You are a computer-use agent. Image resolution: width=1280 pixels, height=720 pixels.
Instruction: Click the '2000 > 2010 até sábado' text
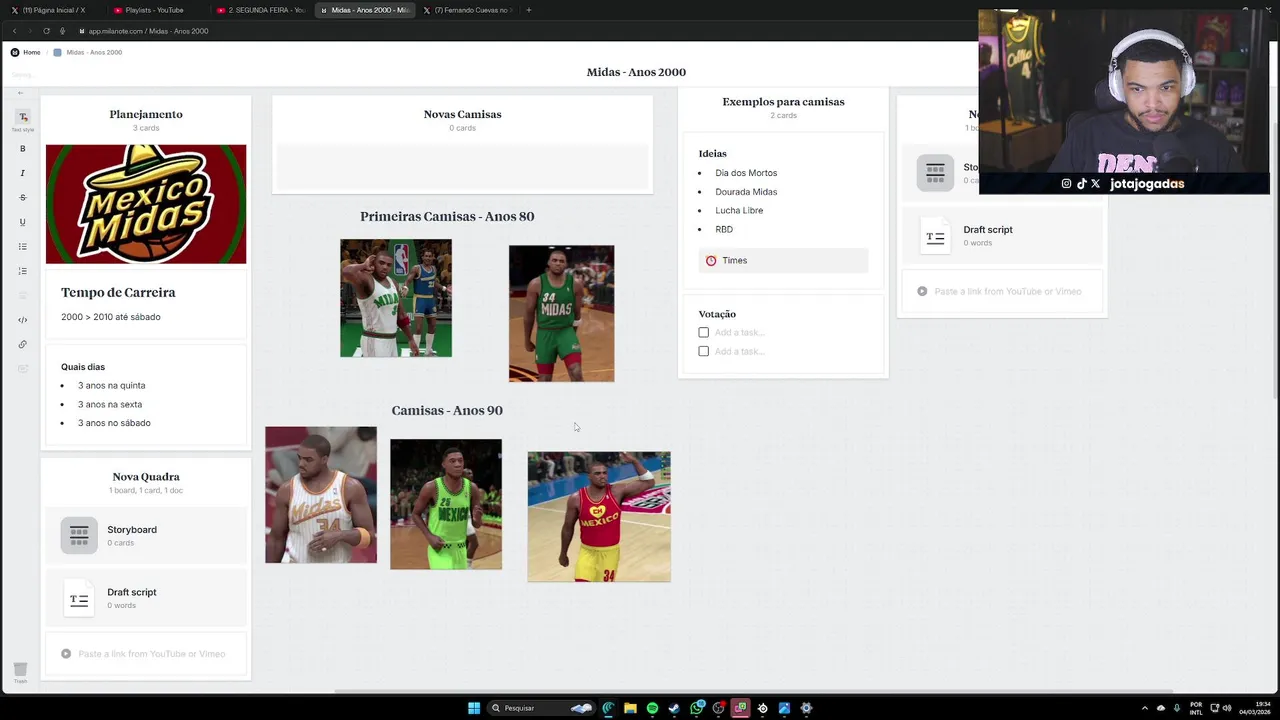pyautogui.click(x=110, y=317)
